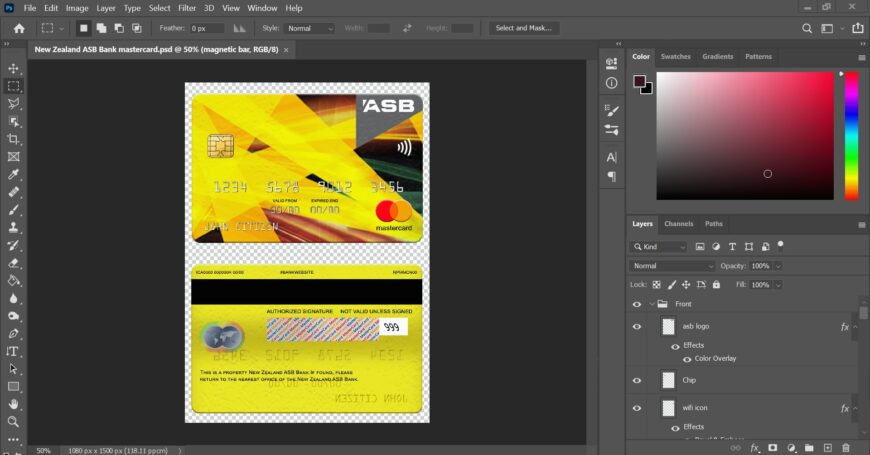Screen dimensions: 870x455
Task: Select the Brush tool
Action: click(13, 210)
